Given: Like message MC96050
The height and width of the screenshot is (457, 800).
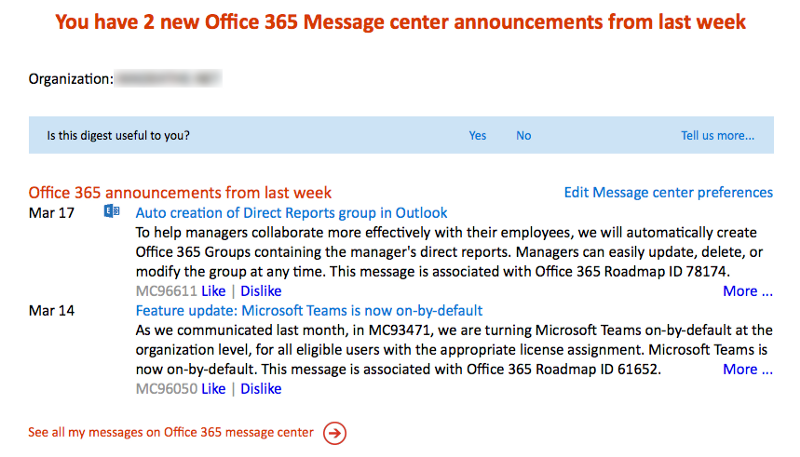Looking at the screenshot, I should point(213,389).
